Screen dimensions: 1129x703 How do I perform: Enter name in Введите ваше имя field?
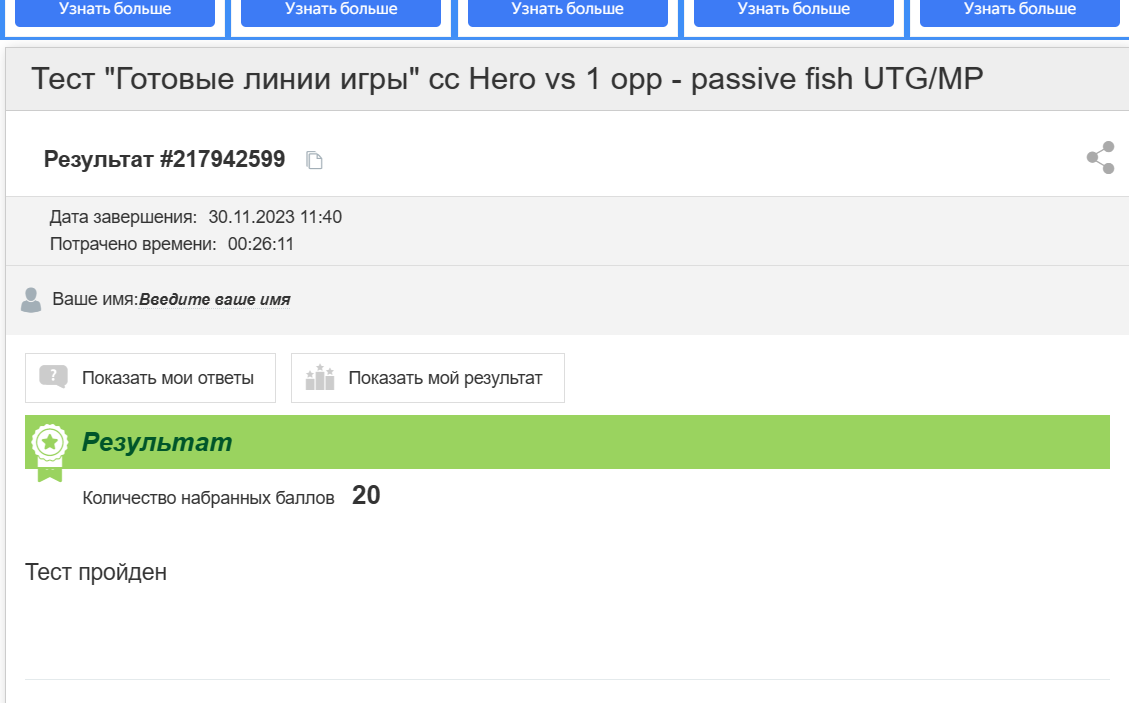click(x=215, y=300)
